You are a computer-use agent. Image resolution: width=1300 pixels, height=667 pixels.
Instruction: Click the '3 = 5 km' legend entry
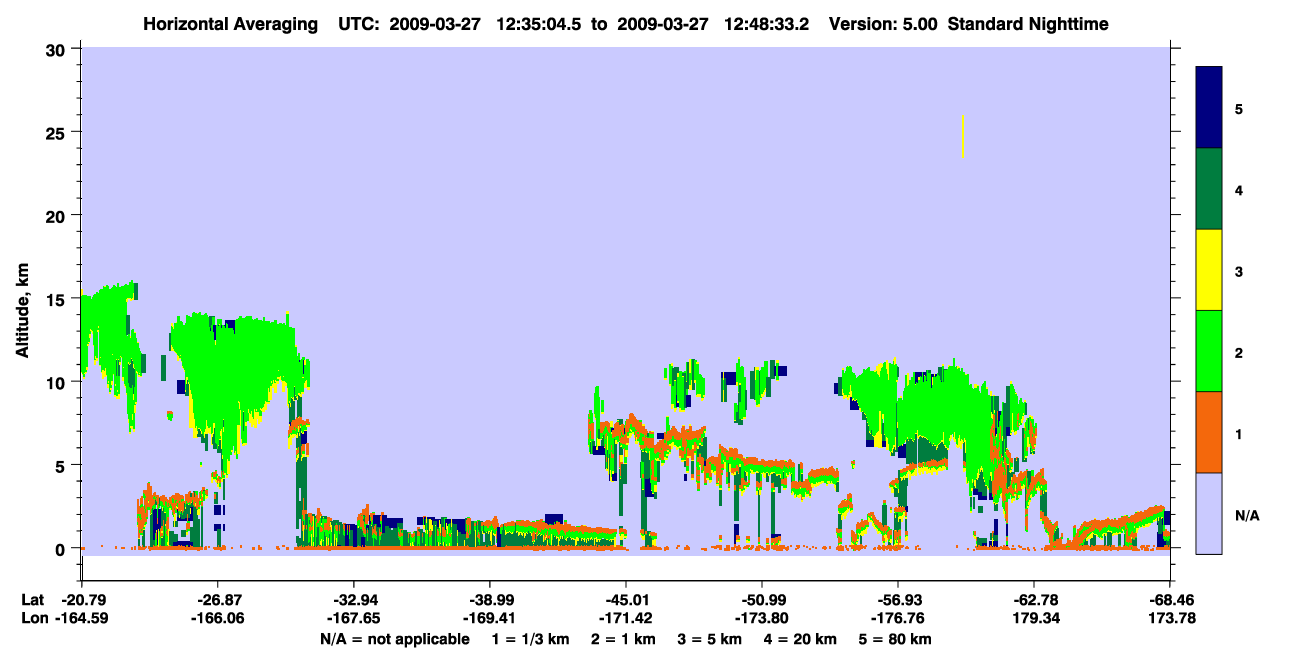711,639
